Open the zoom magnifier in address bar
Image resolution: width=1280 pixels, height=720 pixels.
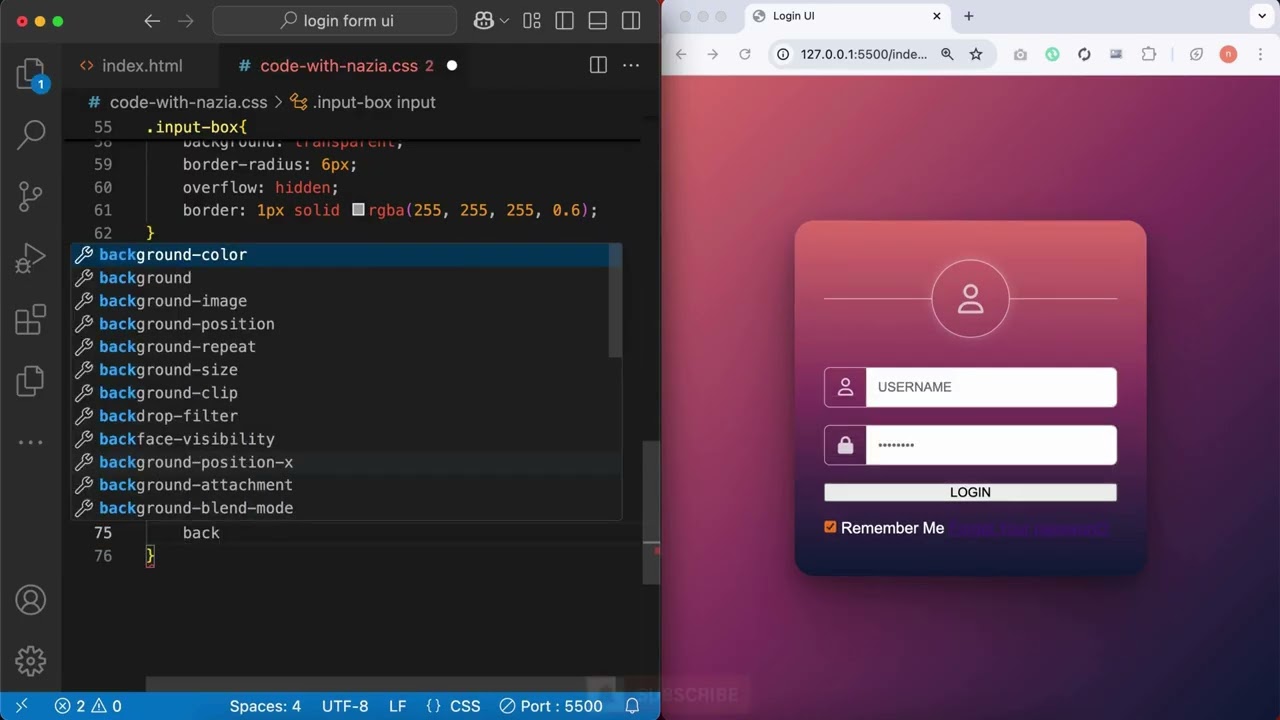(947, 54)
